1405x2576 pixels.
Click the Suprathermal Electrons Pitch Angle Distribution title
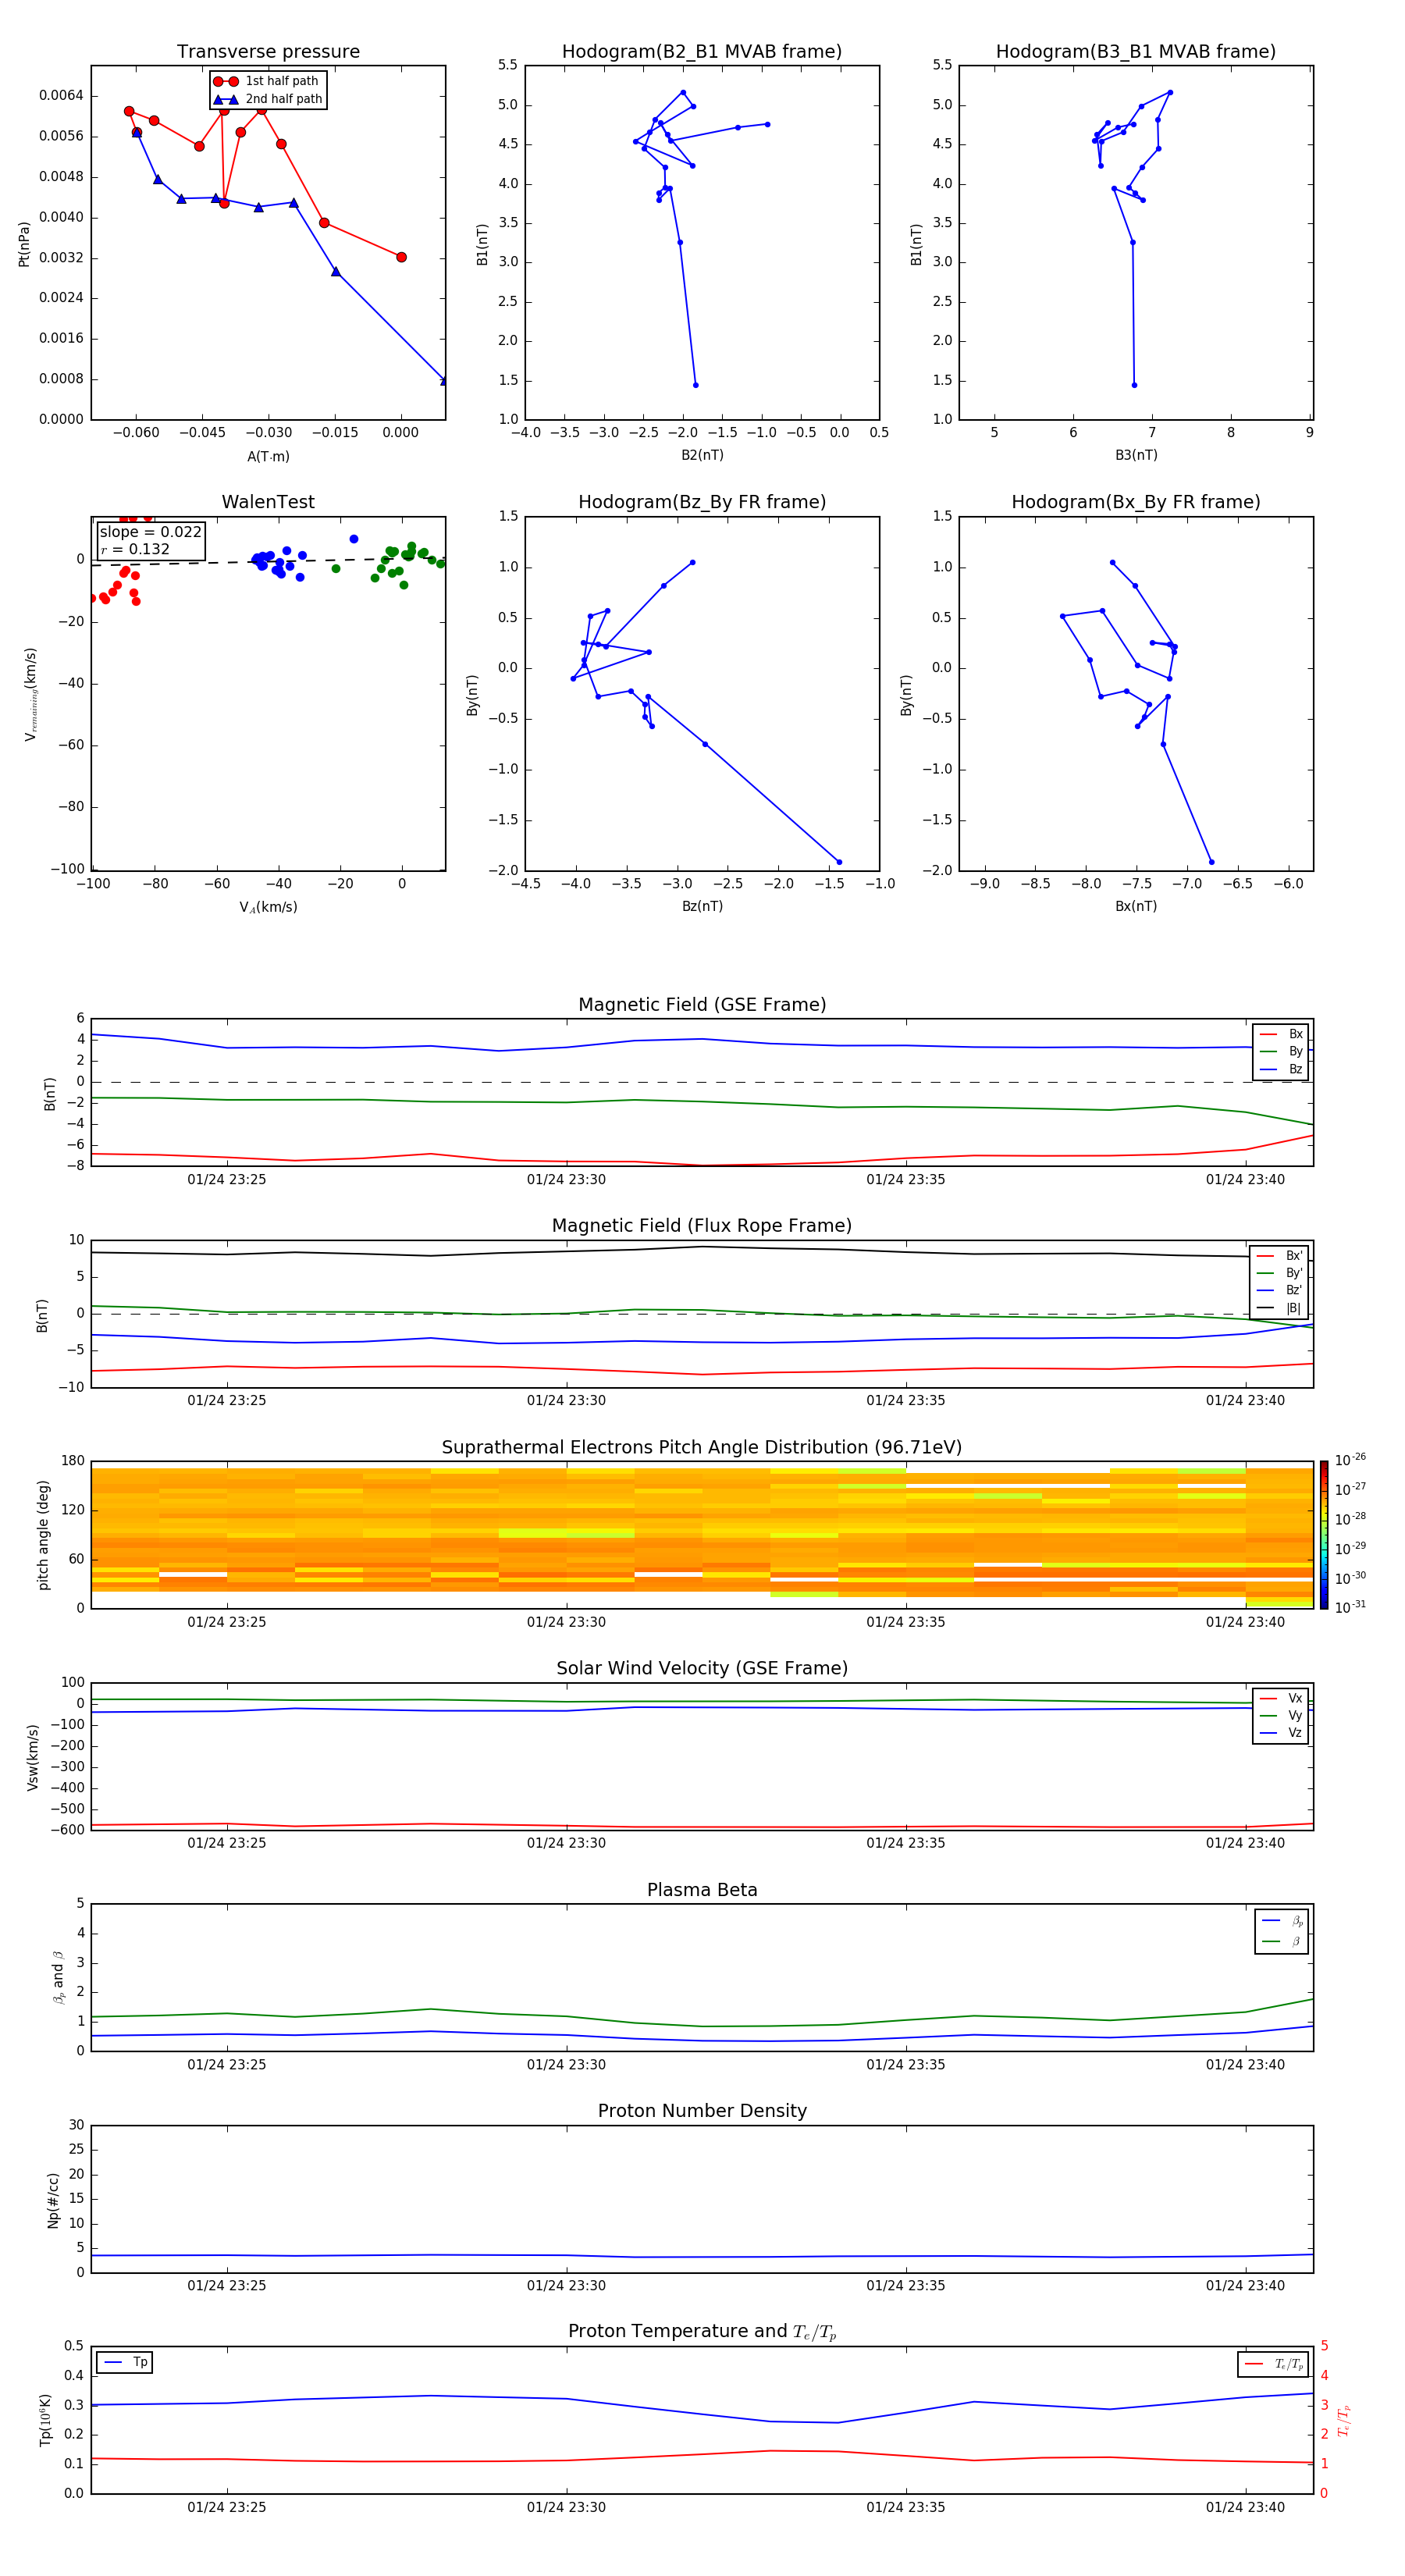[x=702, y=1448]
